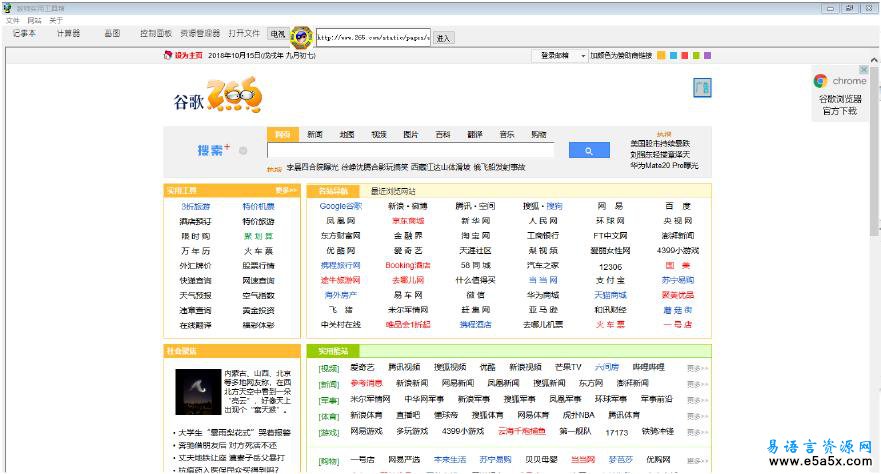881x474 pixels.
Task: Select the 视频 search tab
Action: tap(379, 135)
